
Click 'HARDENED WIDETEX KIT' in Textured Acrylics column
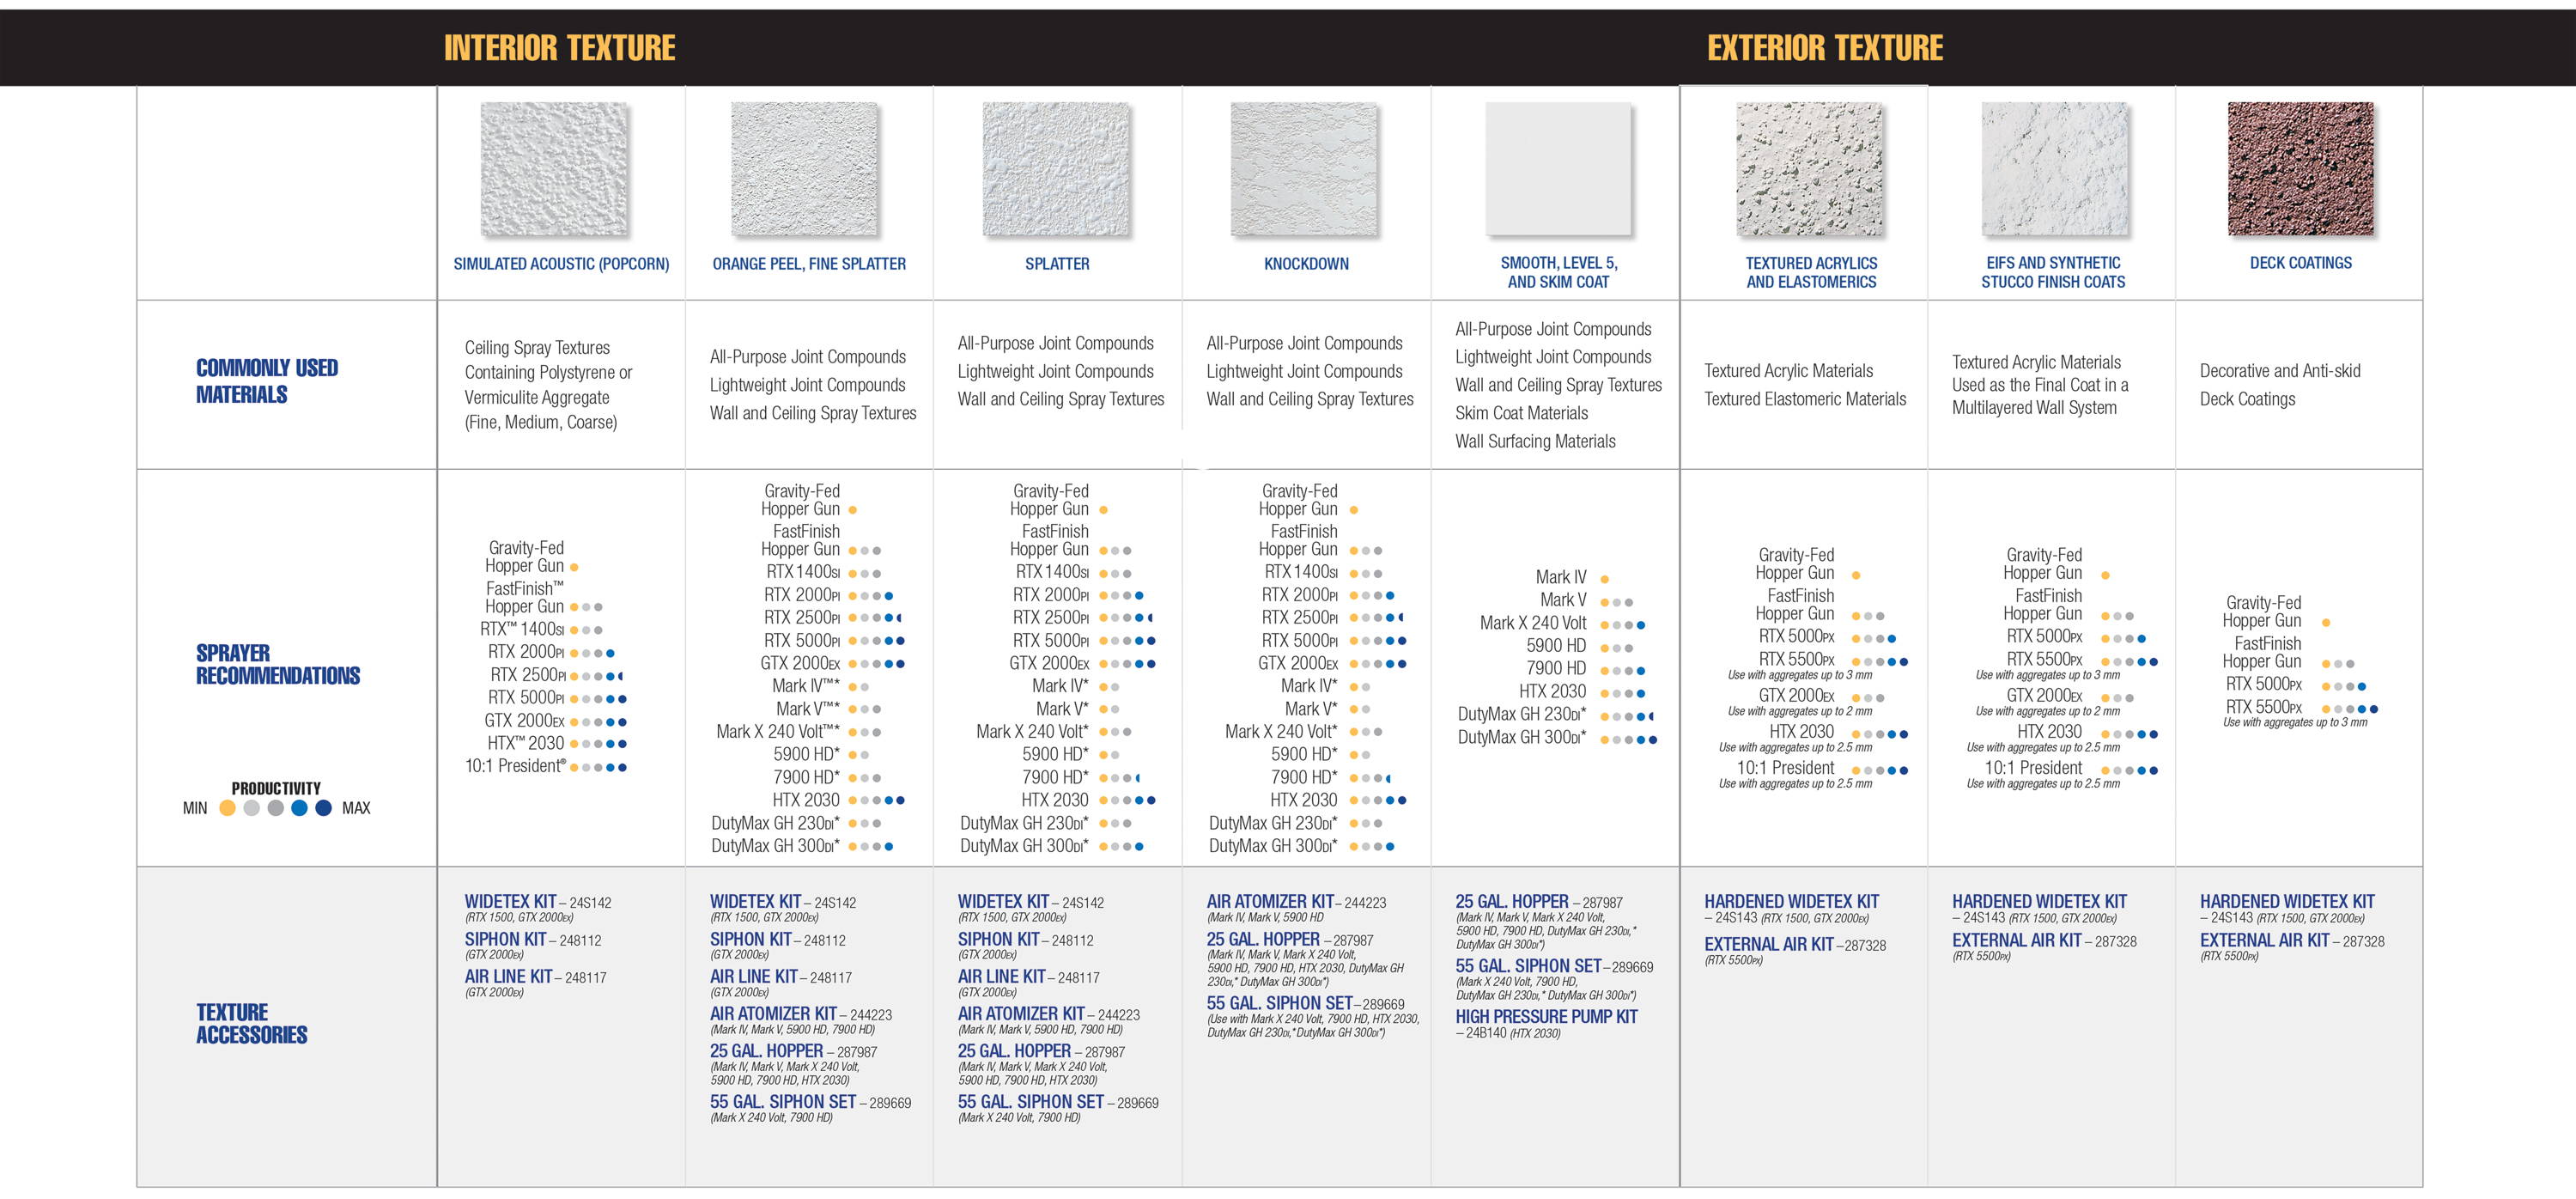pyautogui.click(x=1791, y=902)
